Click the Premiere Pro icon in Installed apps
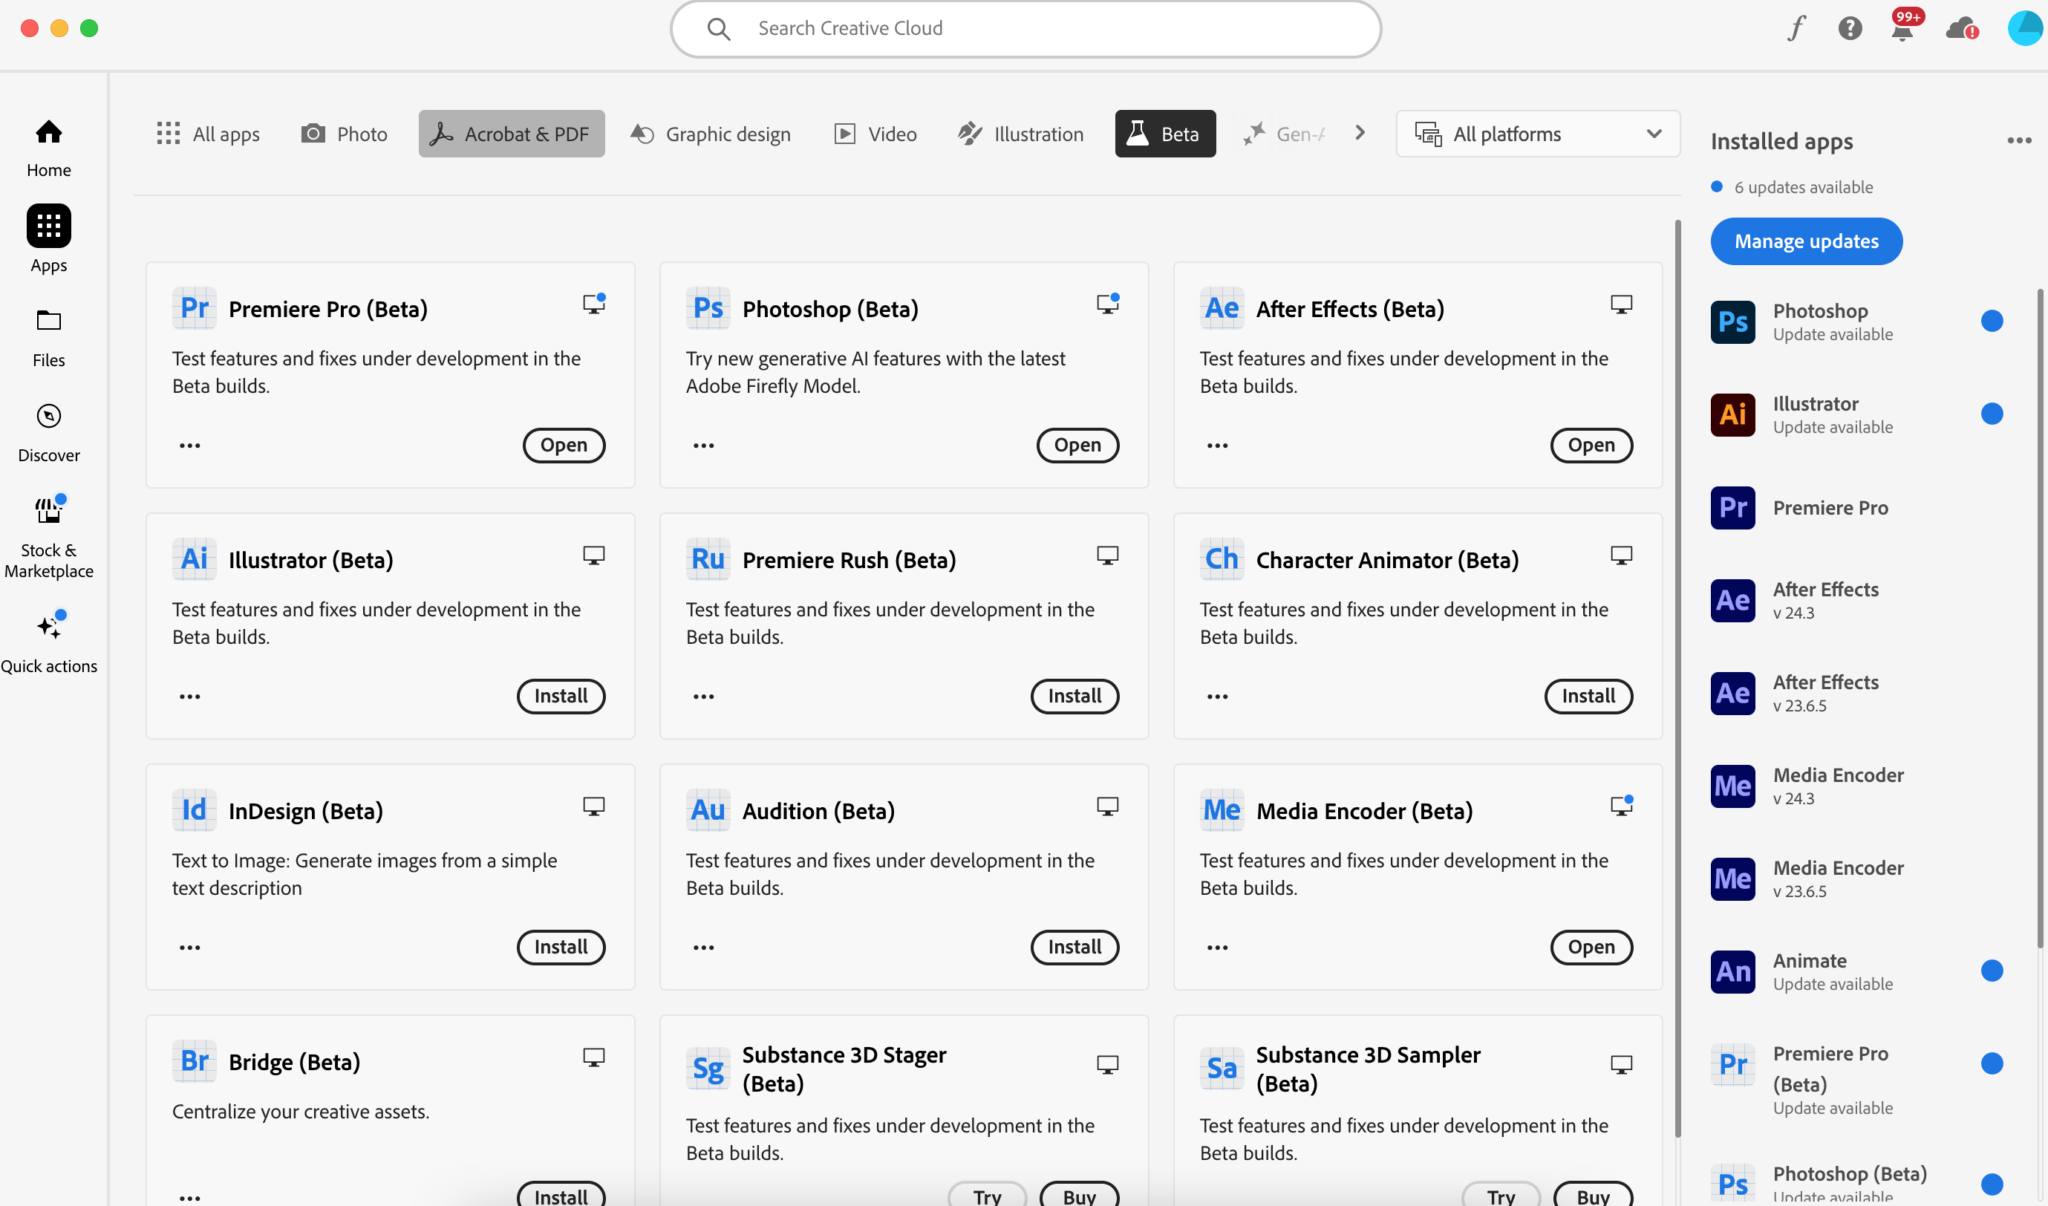This screenshot has height=1206, width=2048. (1733, 508)
